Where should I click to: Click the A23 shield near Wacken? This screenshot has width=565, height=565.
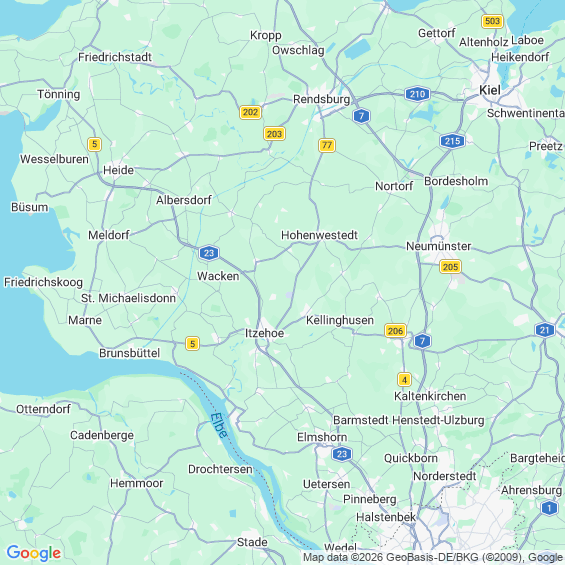209,253
